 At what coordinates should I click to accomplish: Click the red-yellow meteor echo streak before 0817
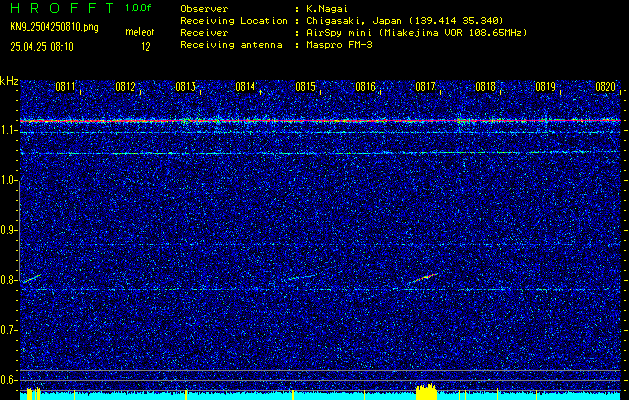tap(423, 278)
